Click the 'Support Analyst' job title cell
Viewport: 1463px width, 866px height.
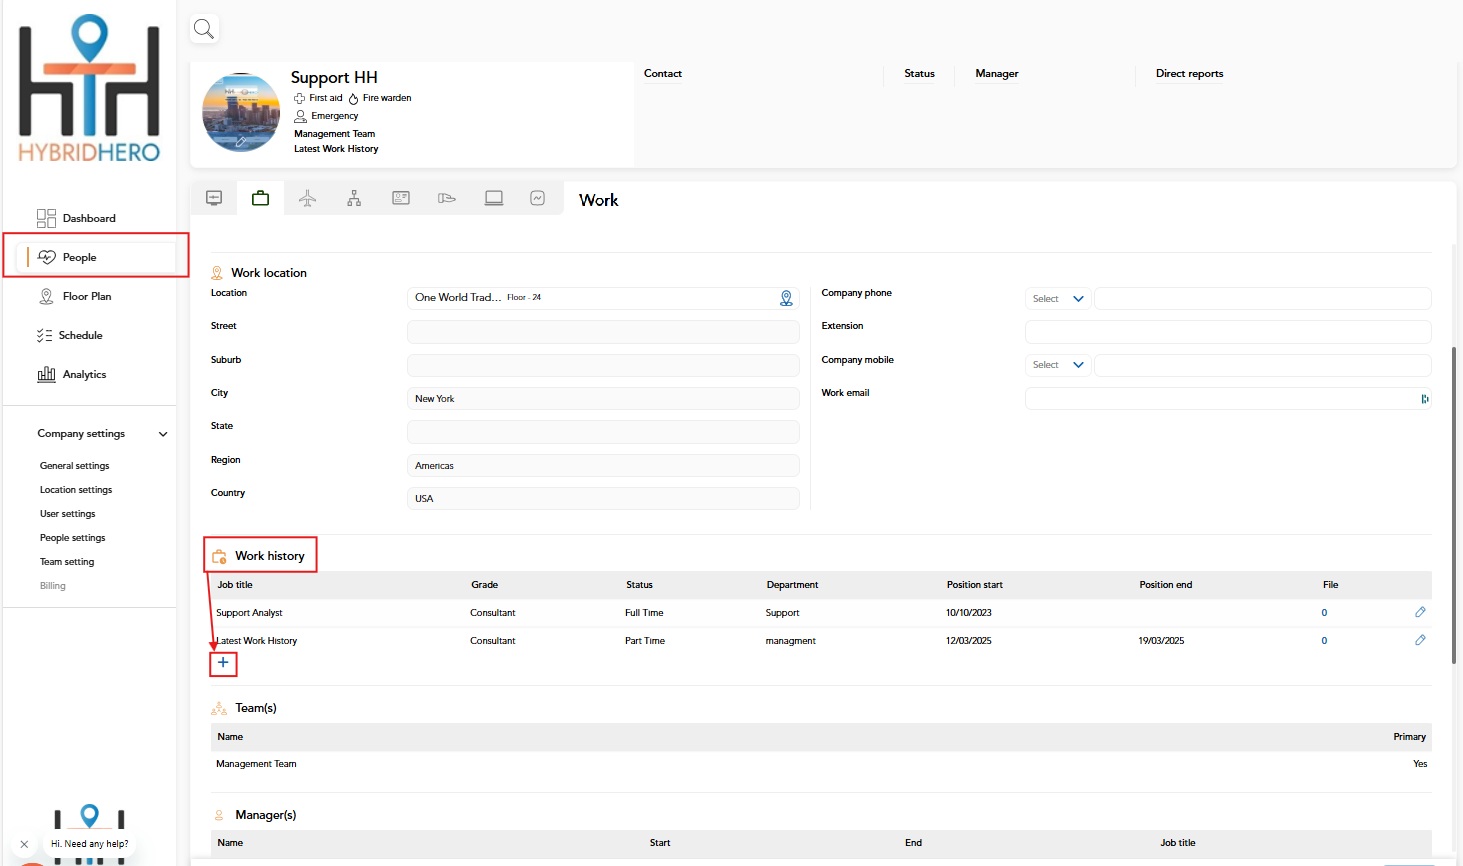click(249, 613)
